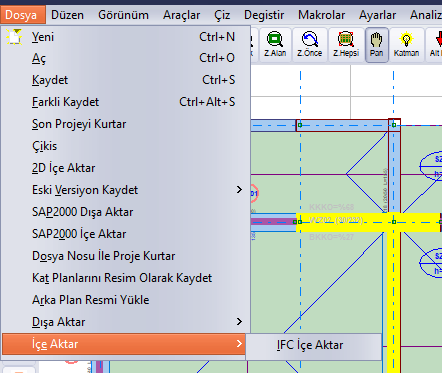Open the Araçlar menu

tap(181, 15)
